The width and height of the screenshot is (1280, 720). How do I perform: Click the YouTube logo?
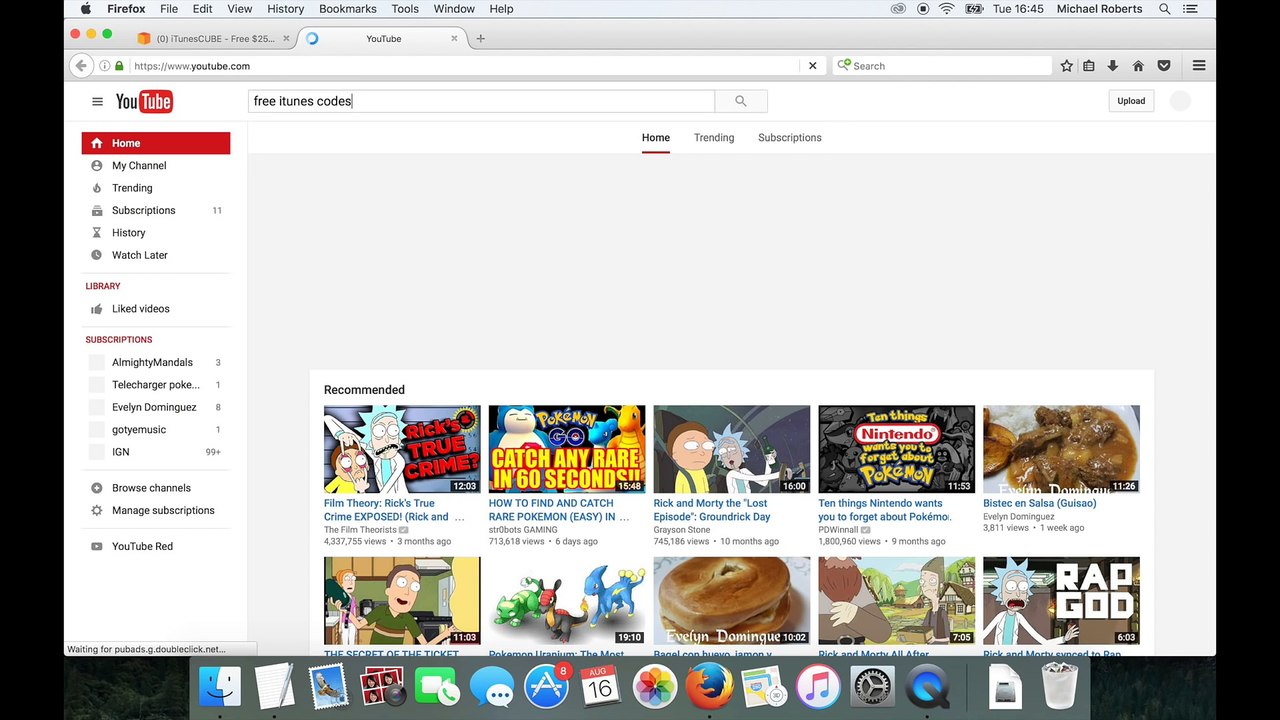144,101
